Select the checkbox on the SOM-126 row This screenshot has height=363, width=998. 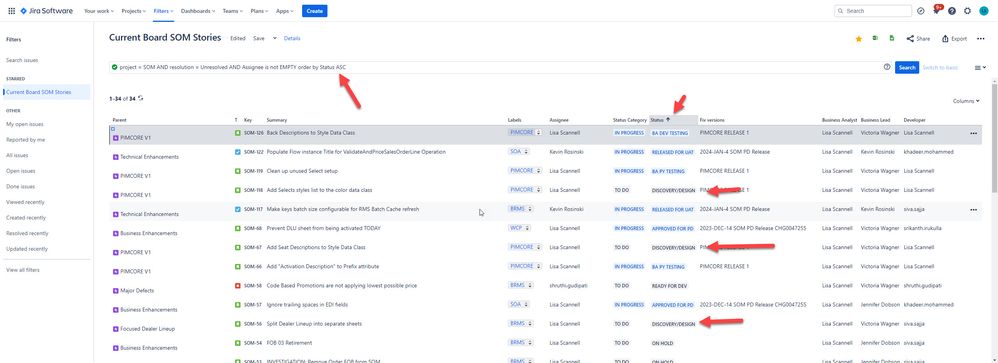click(113, 129)
